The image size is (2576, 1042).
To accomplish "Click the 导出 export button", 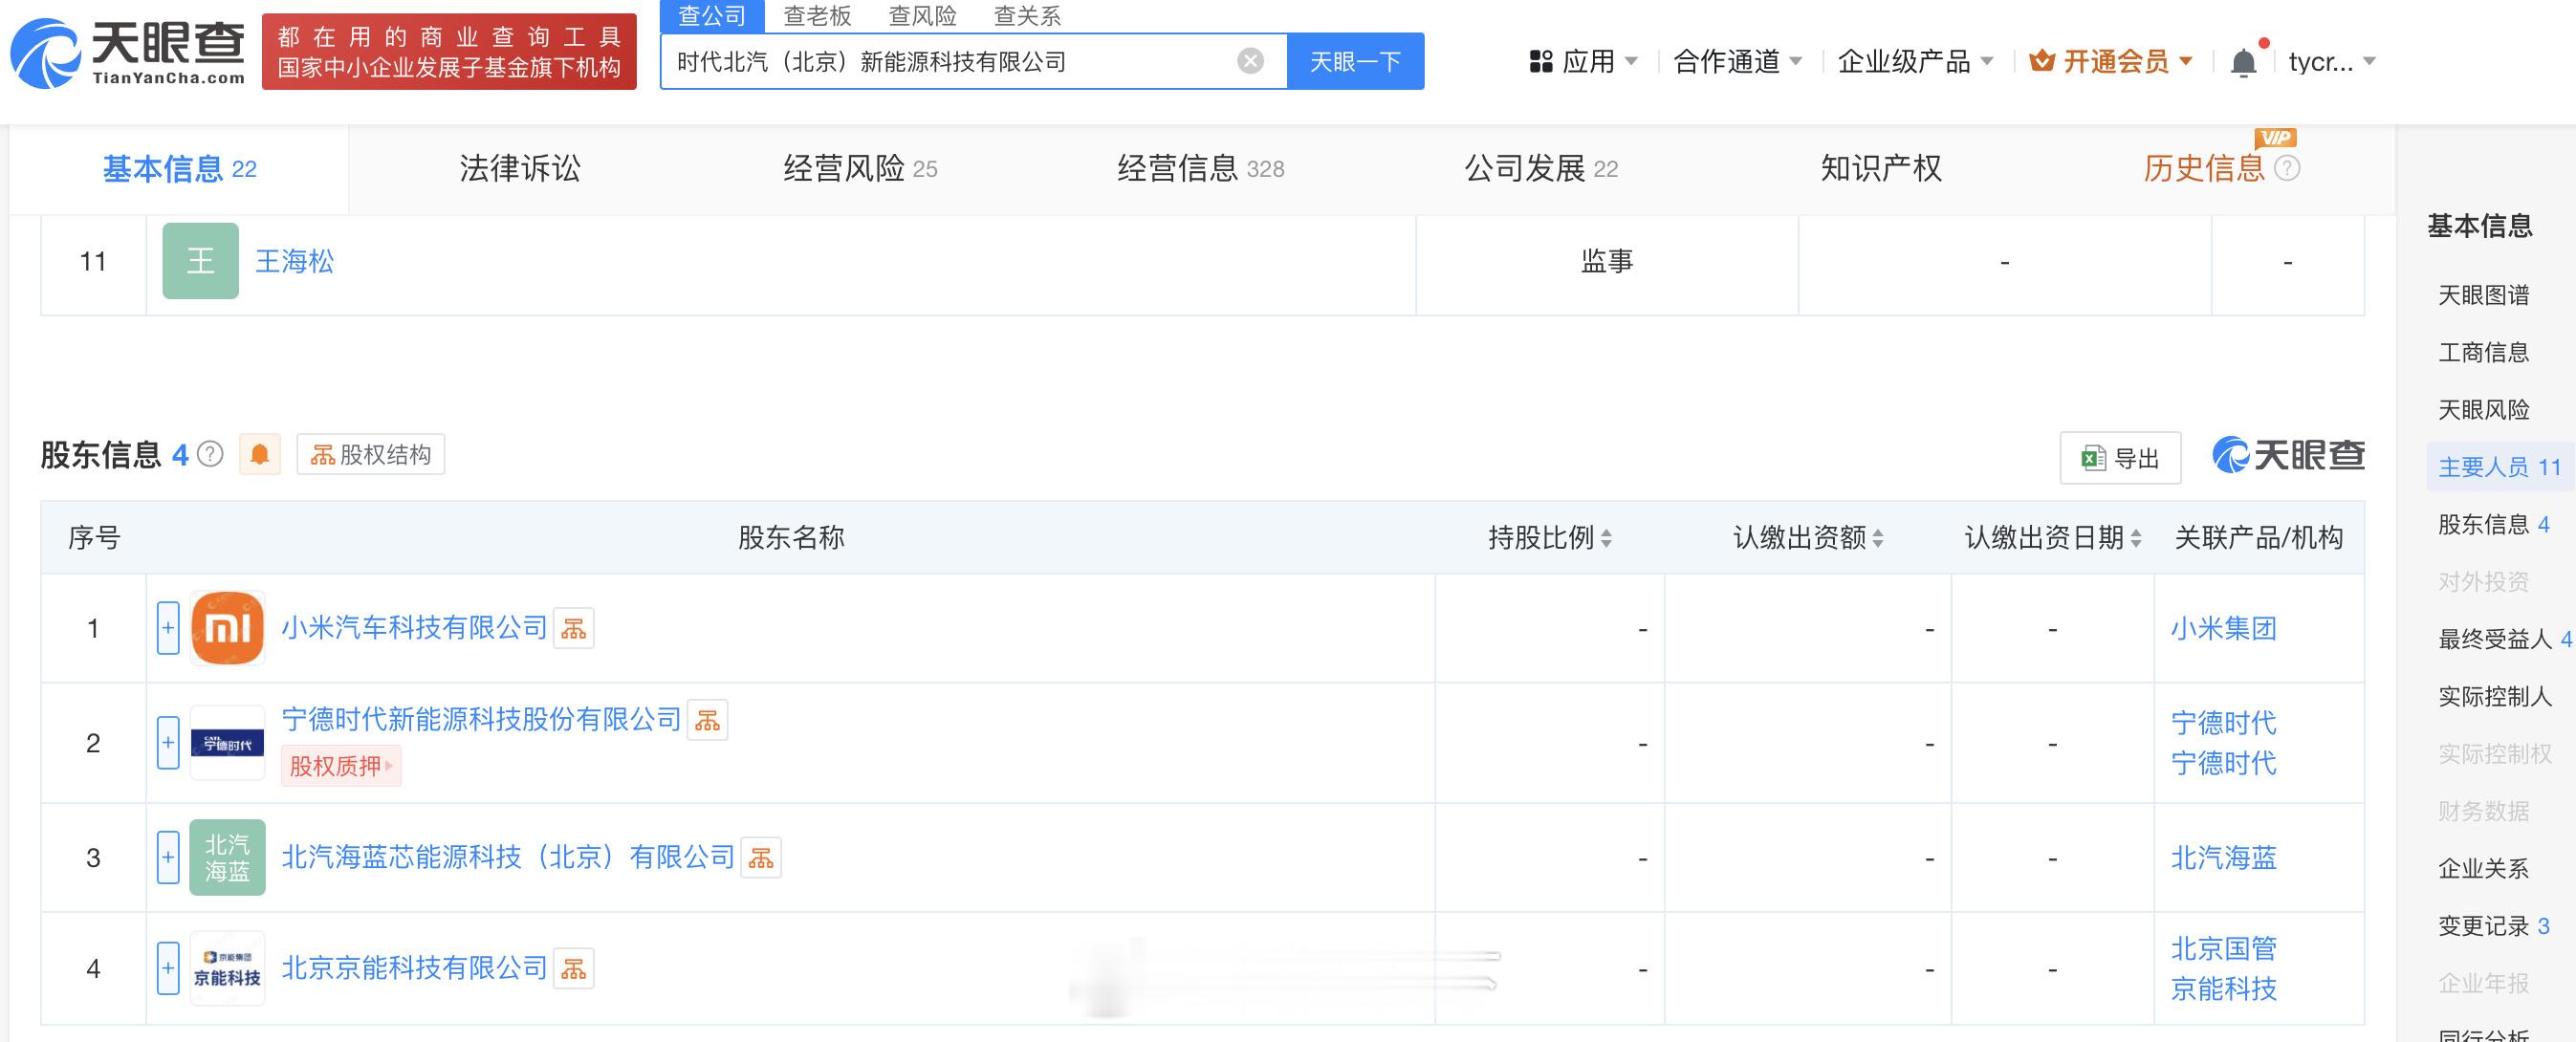I will 2120,458.
